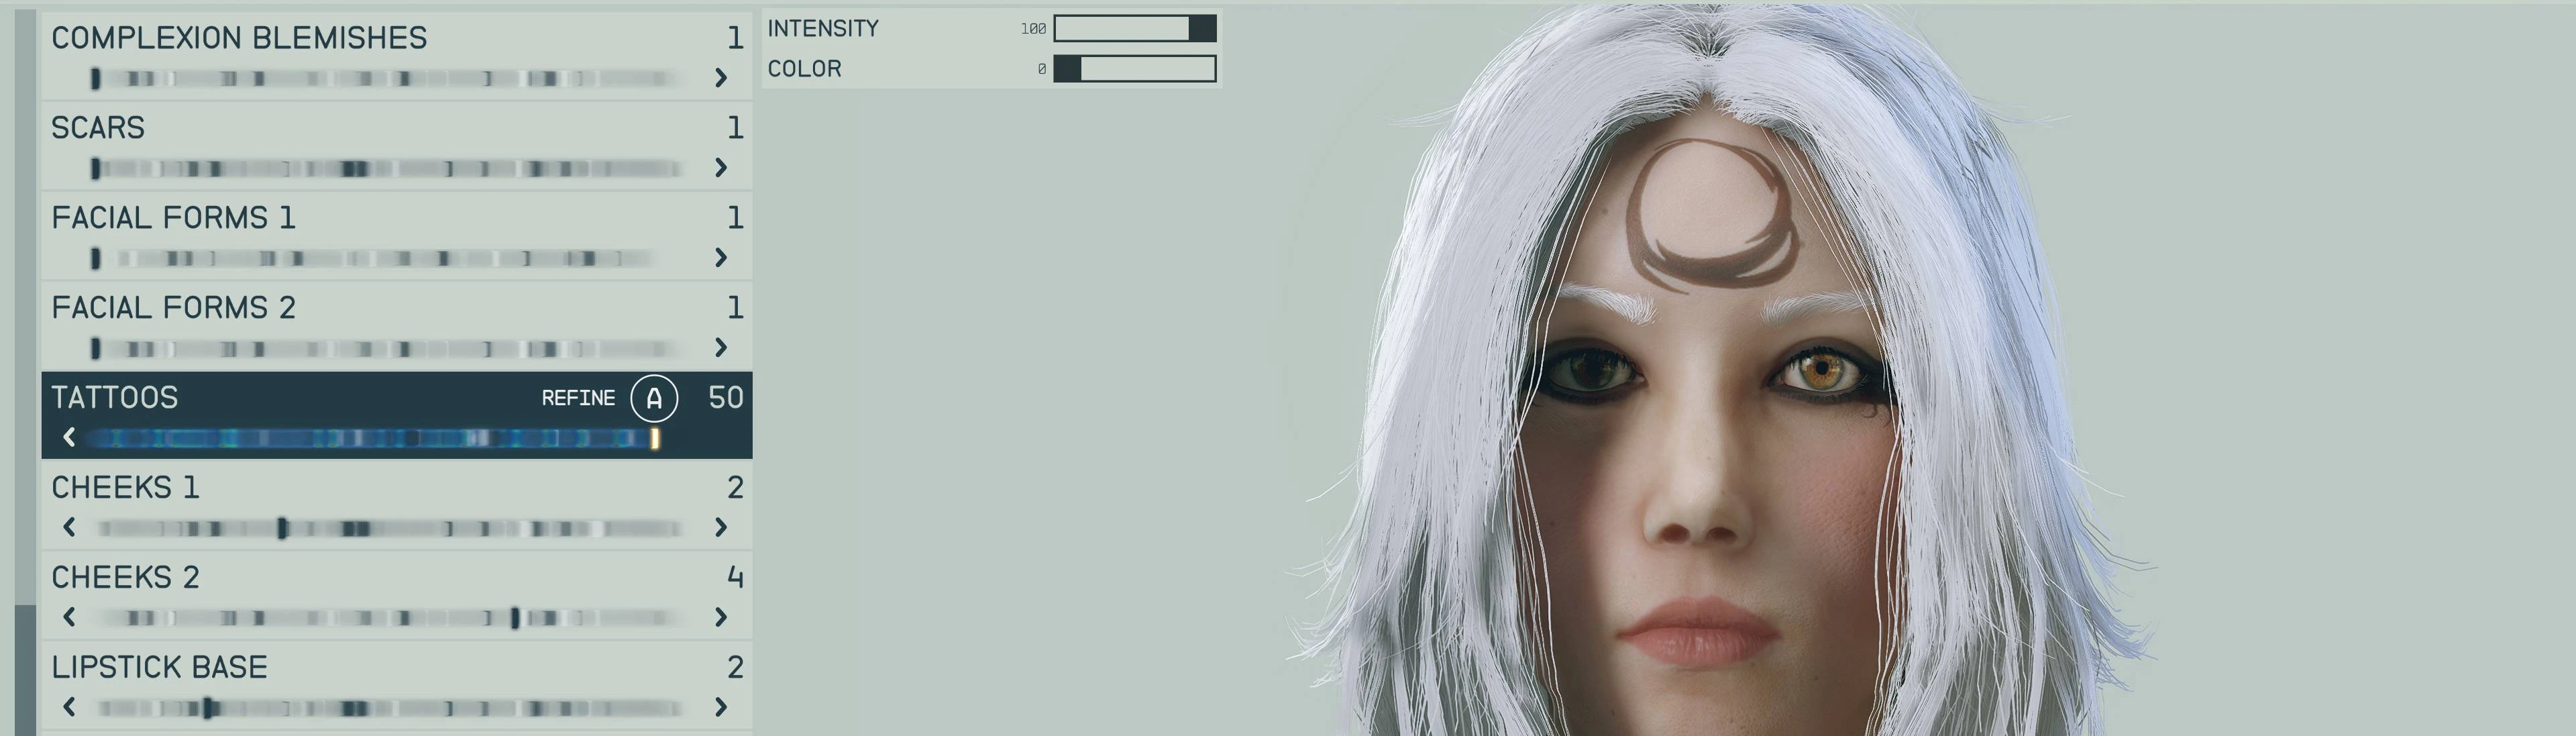Screen dimensions: 2576x736
Task: Click the Tattoos selection slider track
Action: [x=375, y=438]
